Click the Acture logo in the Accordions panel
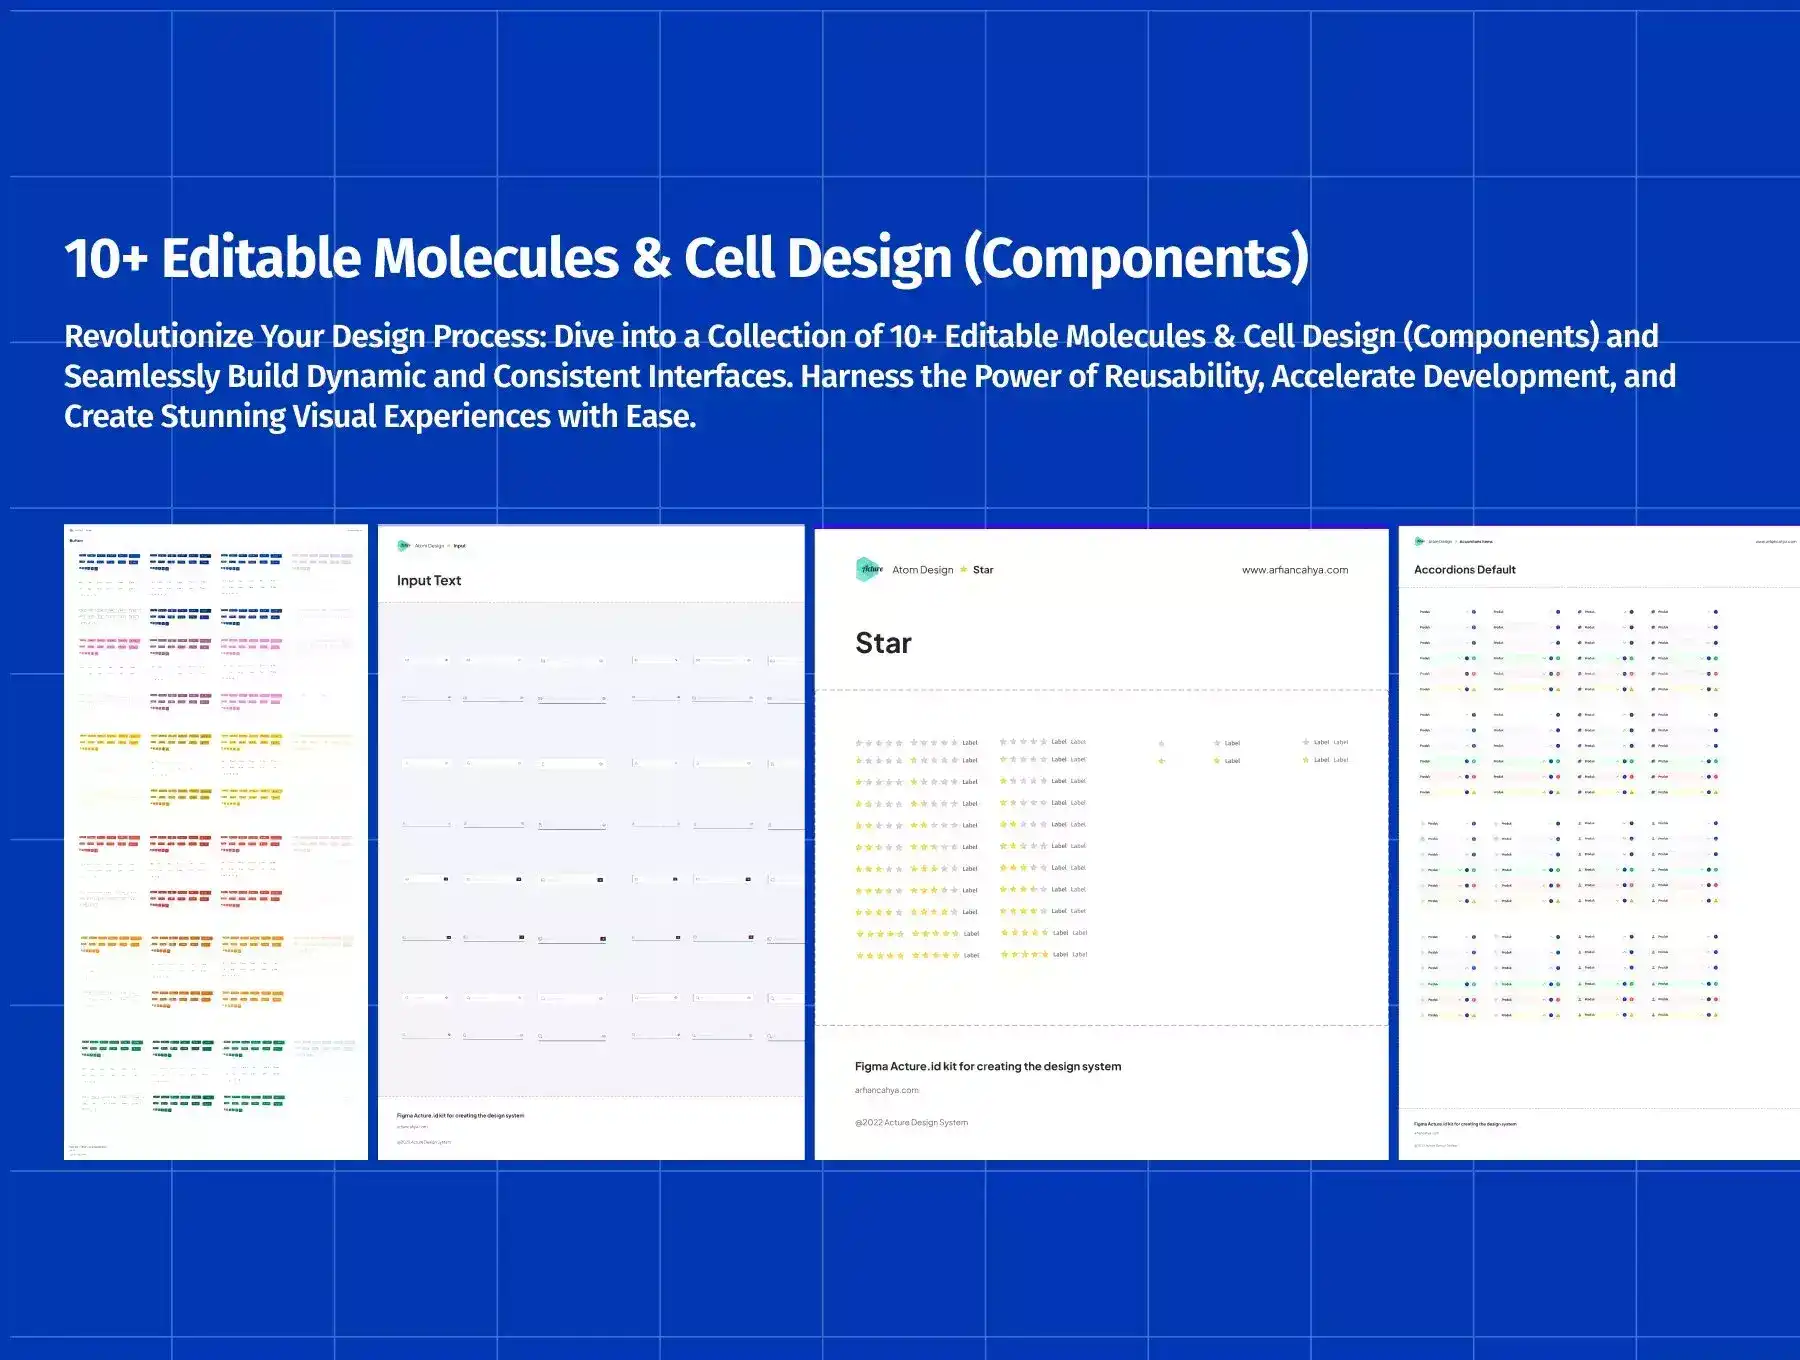The height and width of the screenshot is (1360, 1800). (x=1419, y=541)
